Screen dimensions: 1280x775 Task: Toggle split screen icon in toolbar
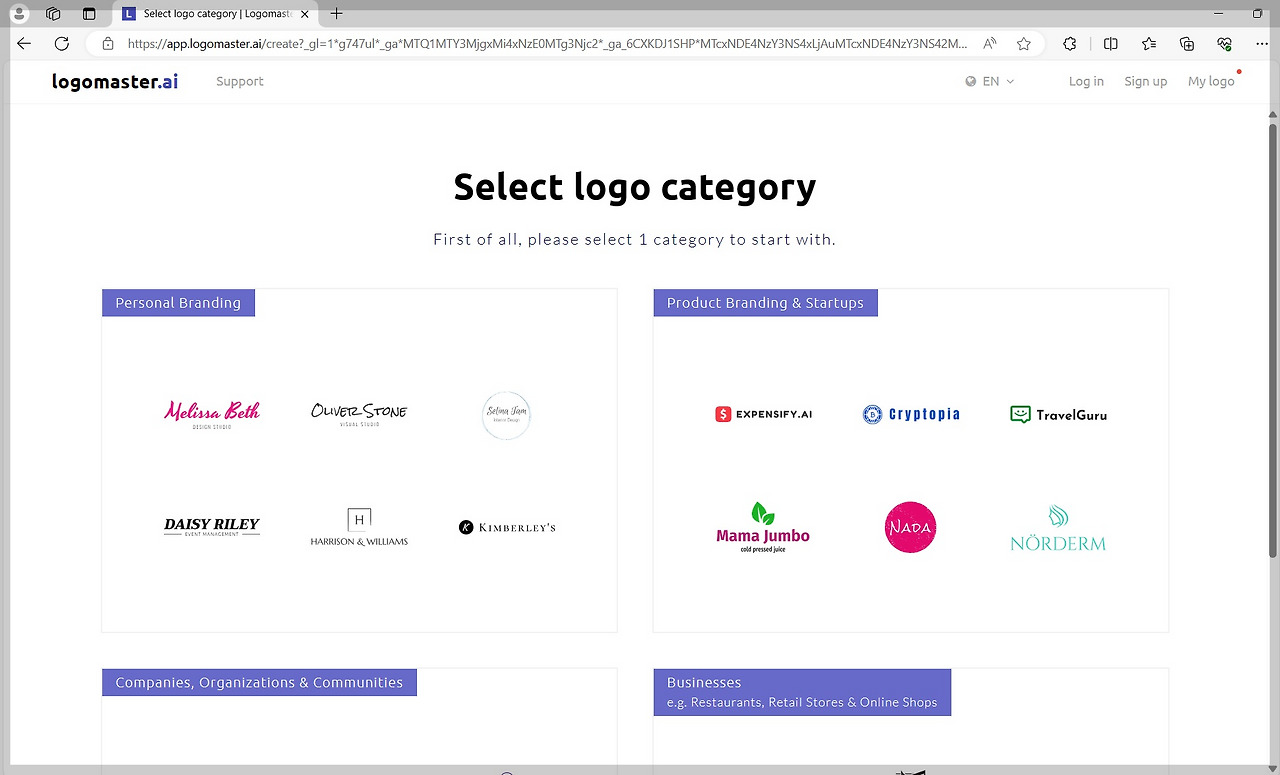tap(1111, 43)
